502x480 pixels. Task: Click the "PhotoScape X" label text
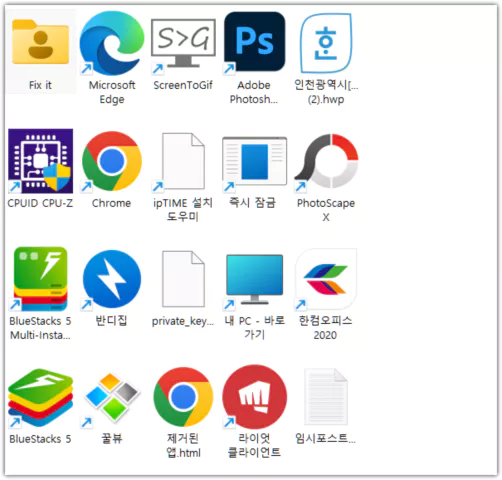[326, 210]
